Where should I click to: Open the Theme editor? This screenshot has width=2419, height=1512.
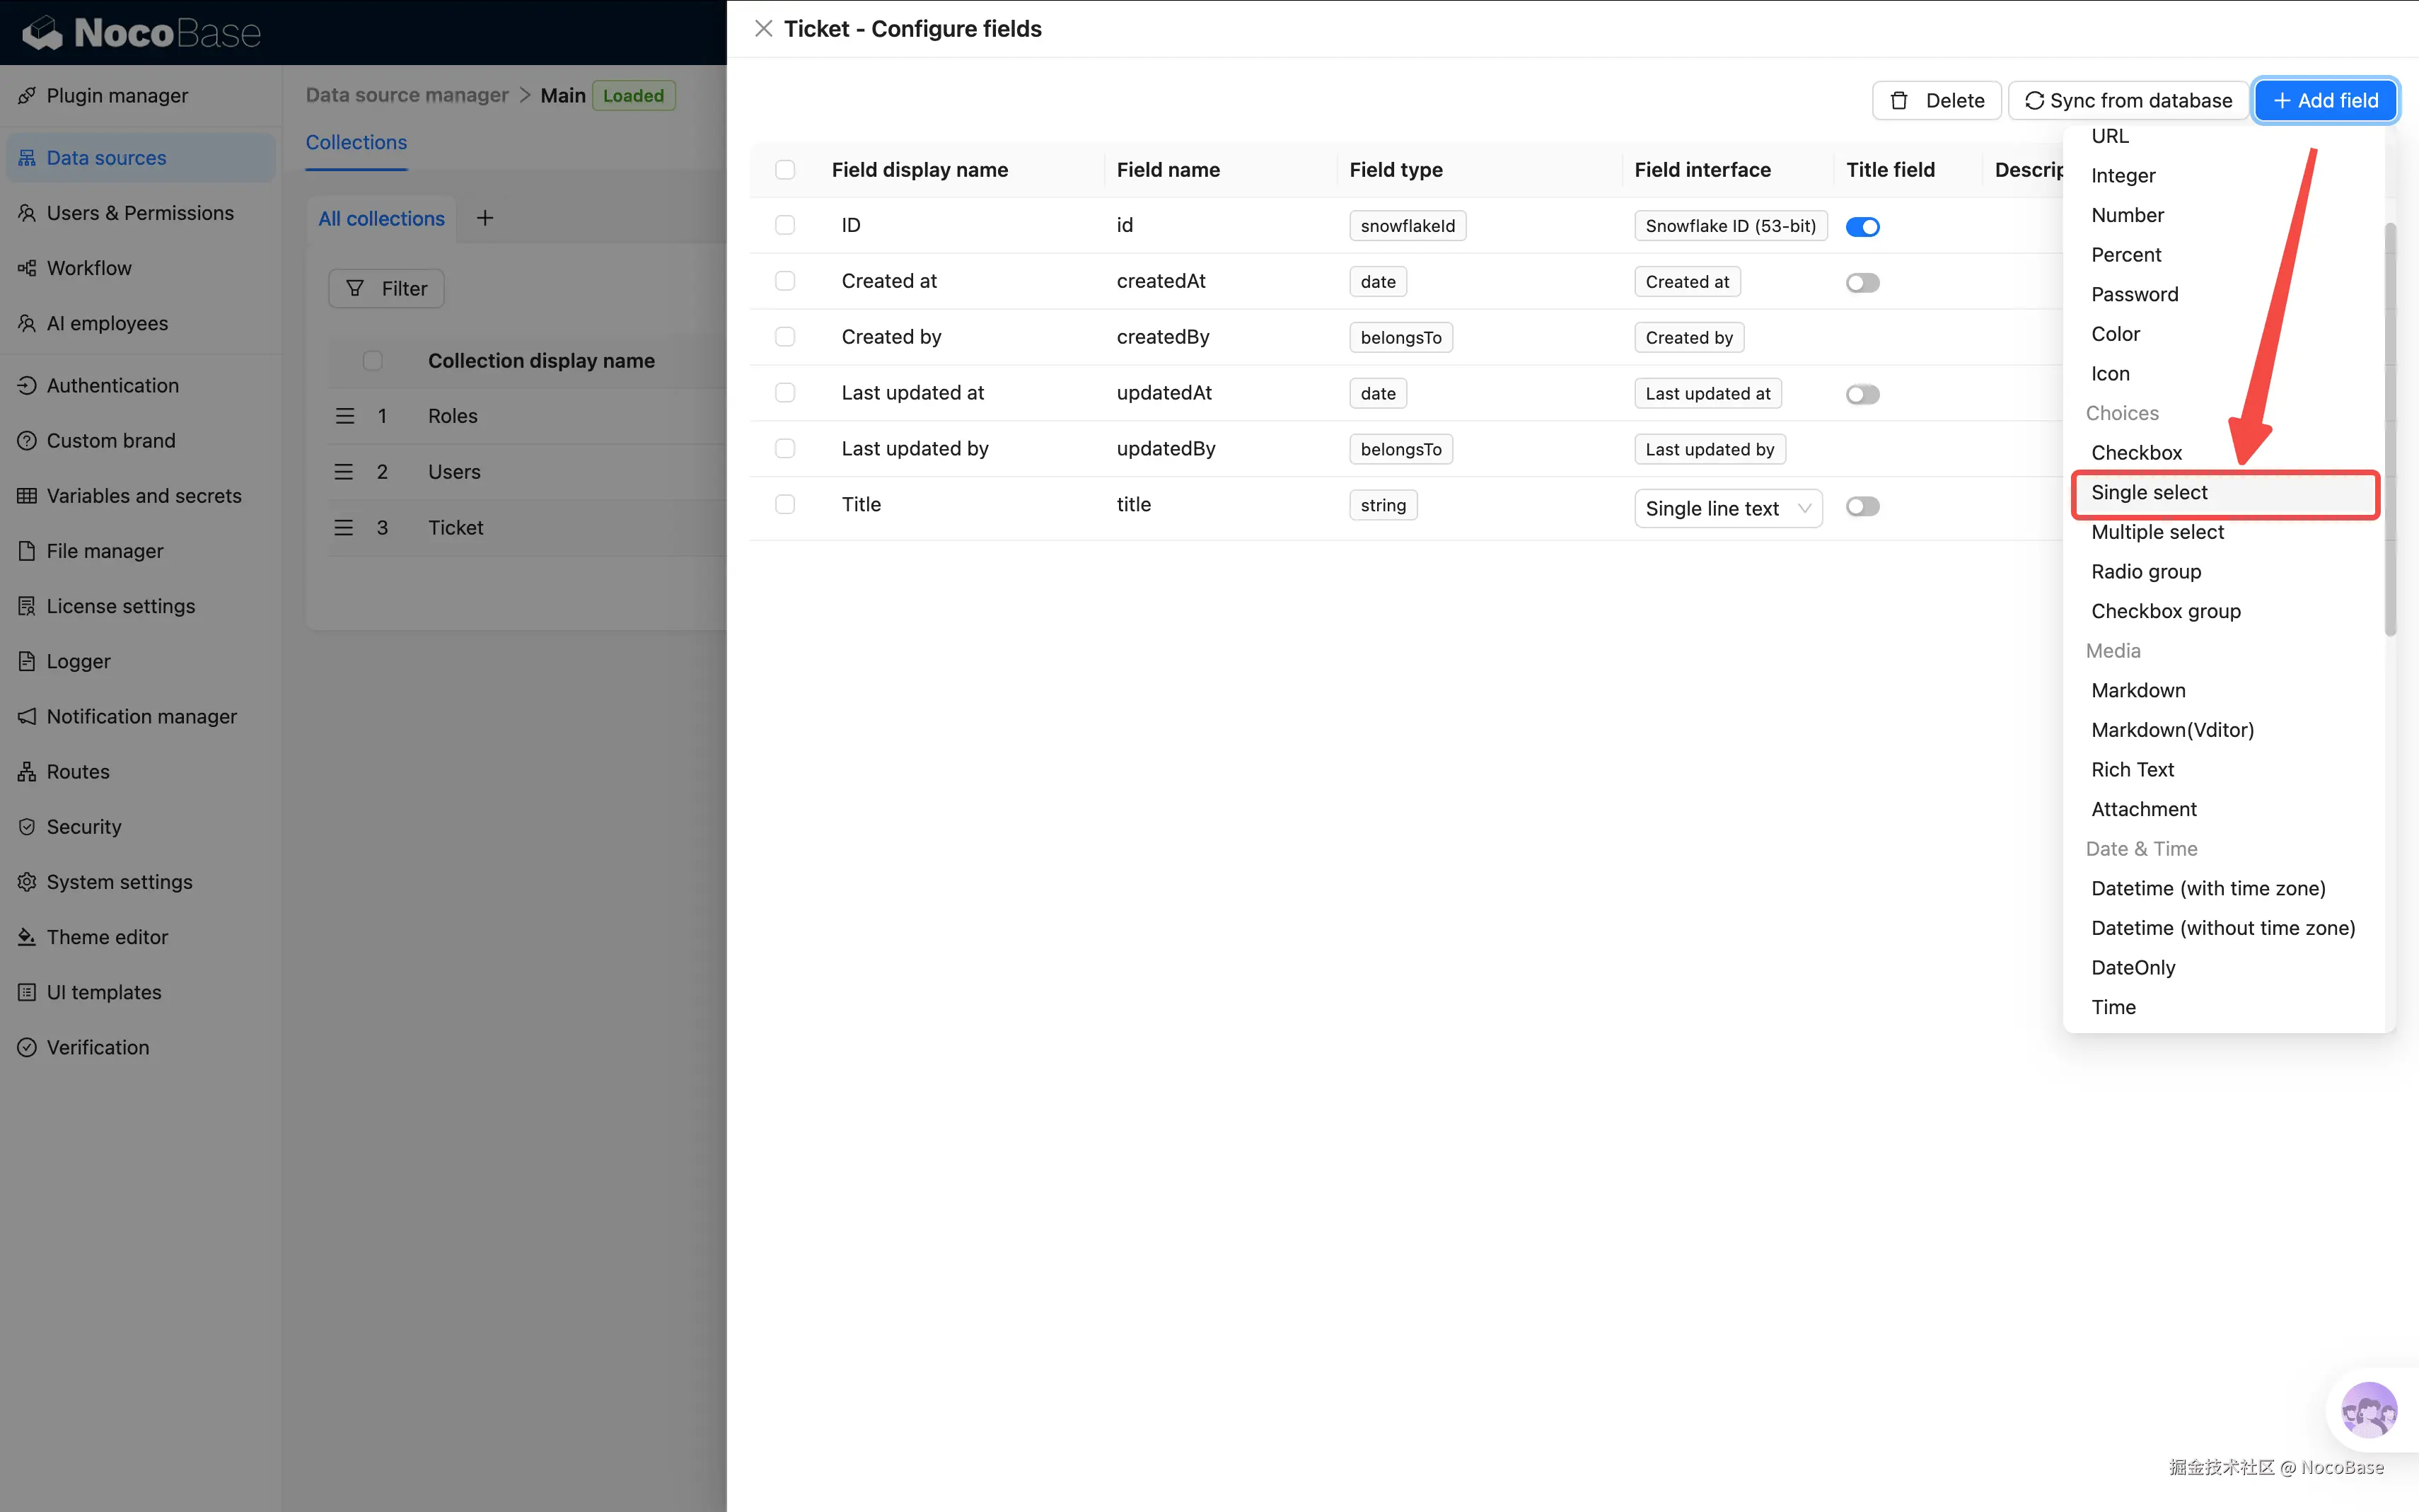coord(107,937)
